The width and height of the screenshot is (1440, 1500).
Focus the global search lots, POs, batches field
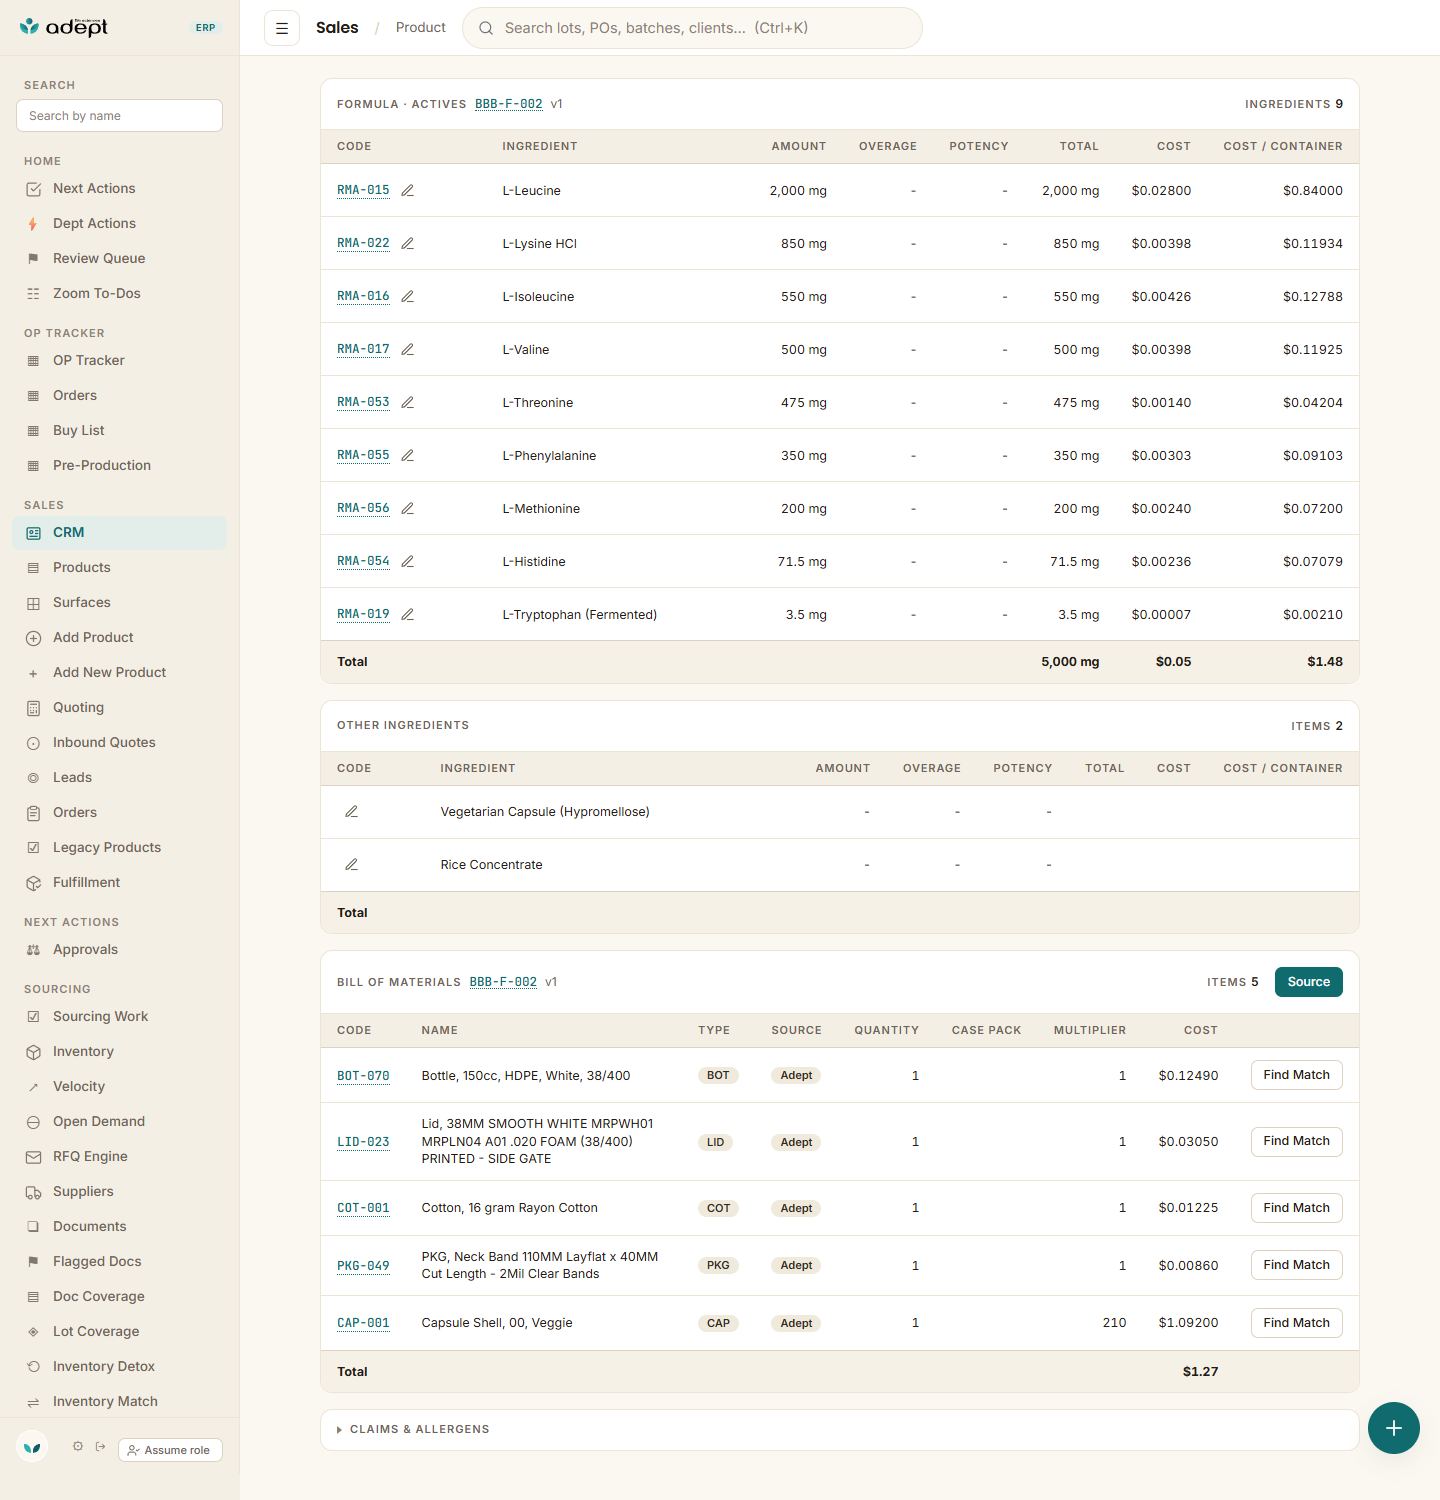click(x=692, y=28)
